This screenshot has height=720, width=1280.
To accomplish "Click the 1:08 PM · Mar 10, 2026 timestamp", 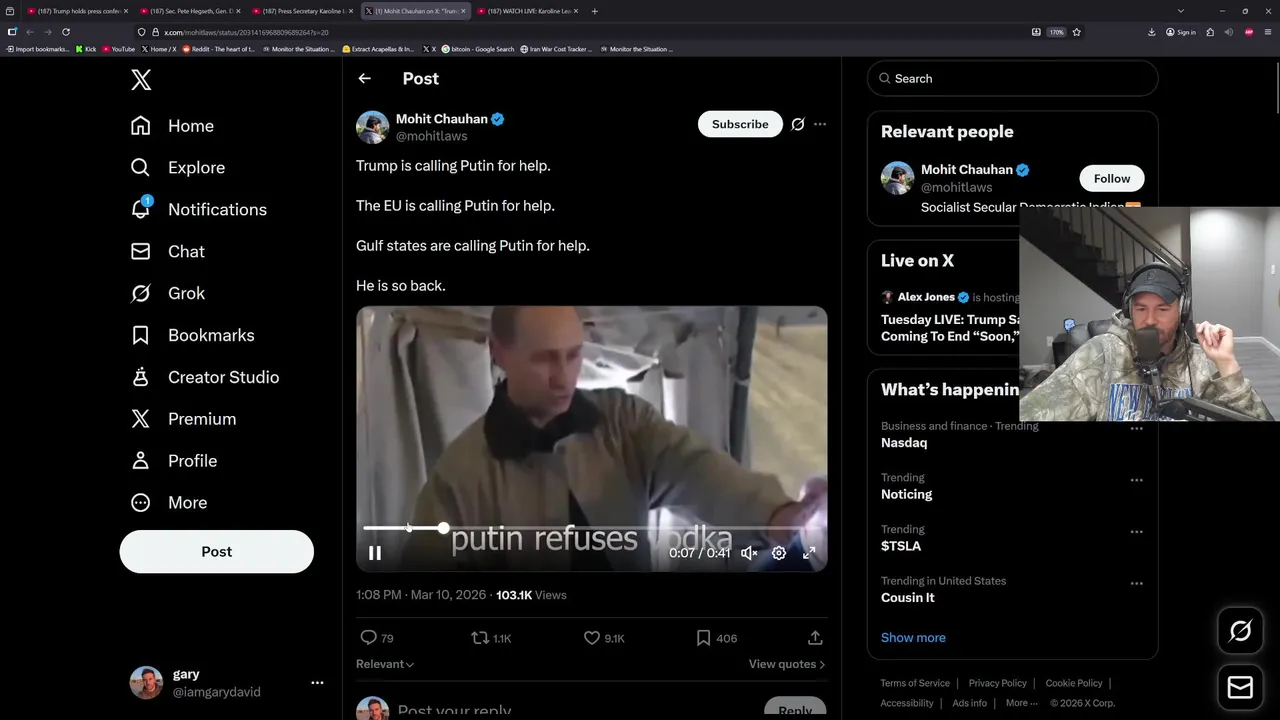I will click(421, 595).
